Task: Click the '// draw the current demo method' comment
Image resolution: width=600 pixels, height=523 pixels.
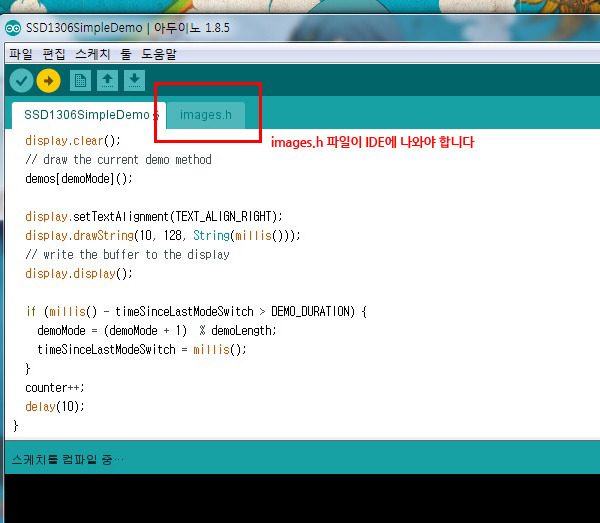Action: tap(118, 160)
